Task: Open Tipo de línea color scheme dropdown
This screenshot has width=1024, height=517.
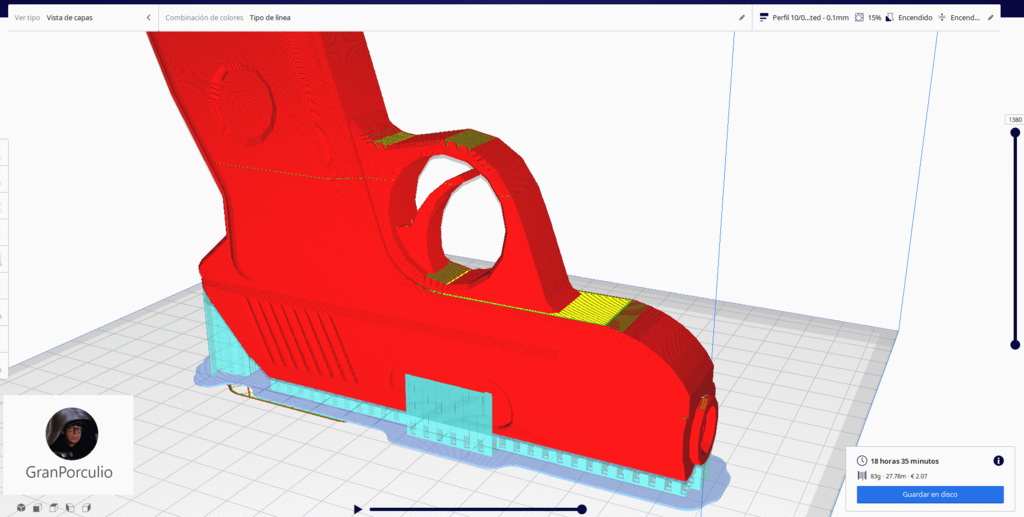Action: tap(270, 18)
